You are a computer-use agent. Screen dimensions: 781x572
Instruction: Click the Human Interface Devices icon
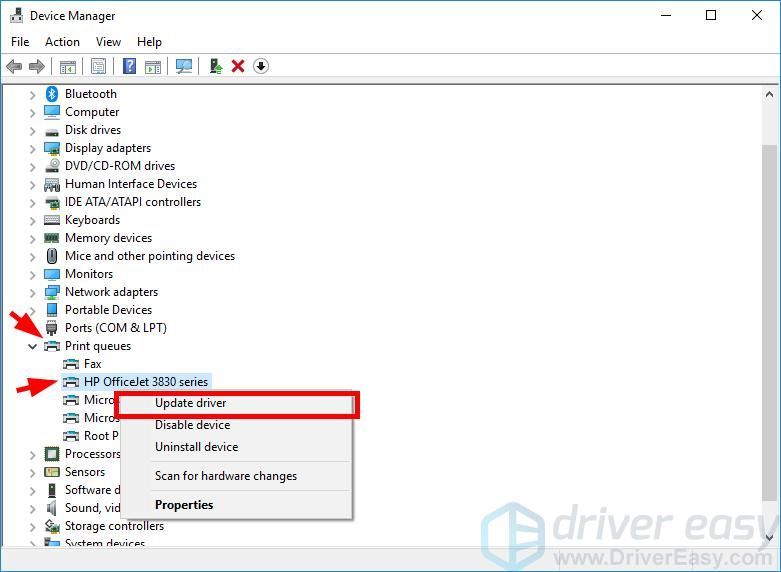[x=52, y=184]
